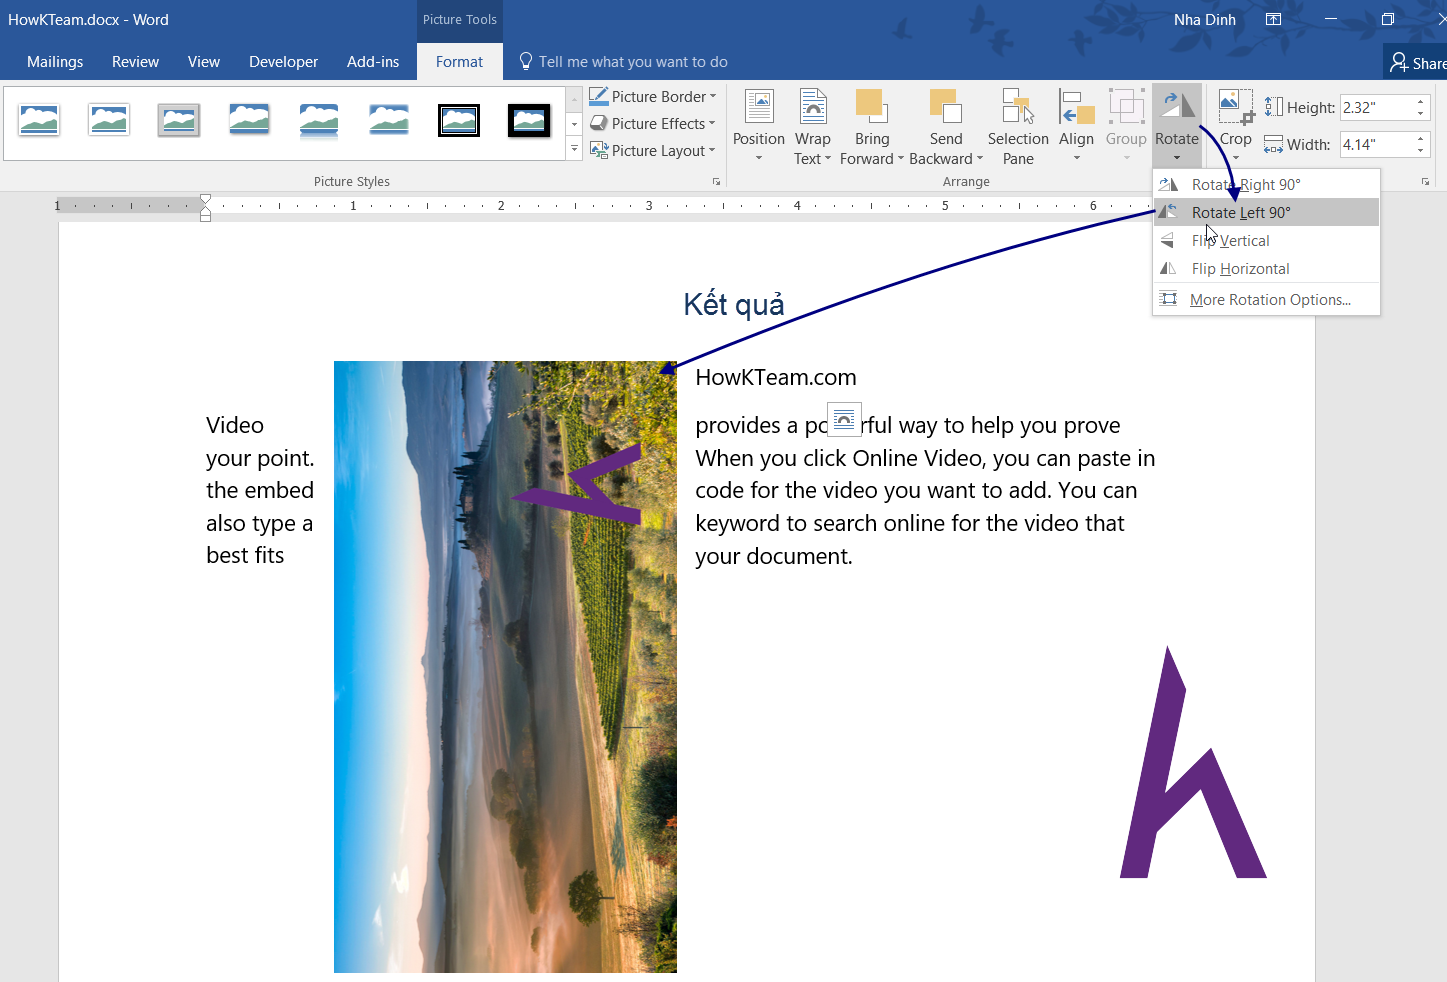Apply the black double-frame picture style
The width and height of the screenshot is (1447, 982).
click(x=459, y=120)
